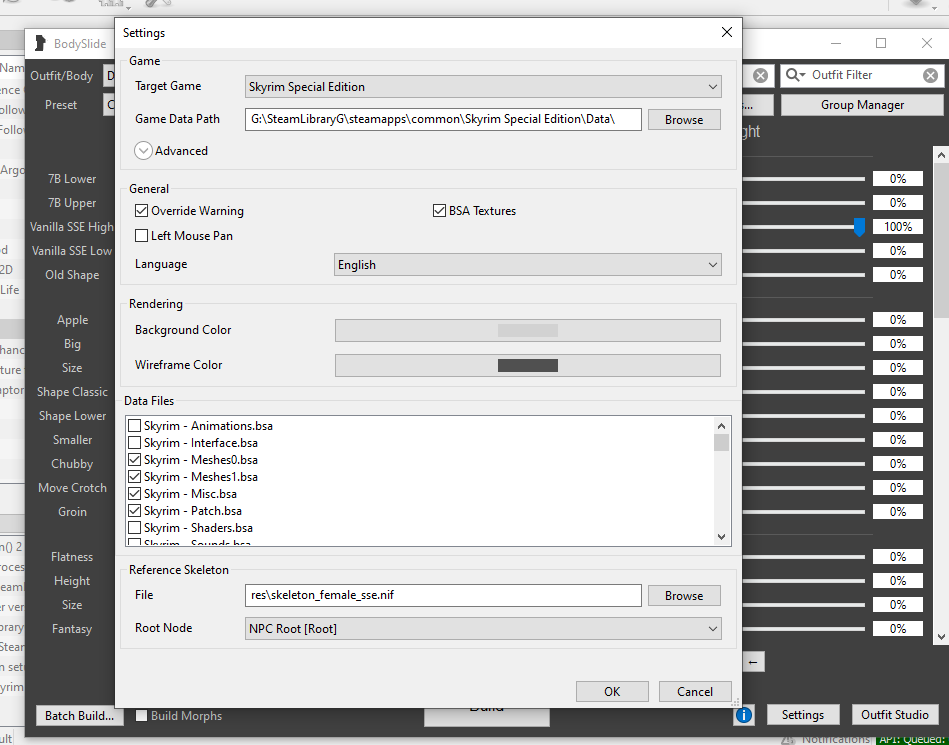
Task: Click the BodySlide title bar app icon
Action: pos(41,44)
